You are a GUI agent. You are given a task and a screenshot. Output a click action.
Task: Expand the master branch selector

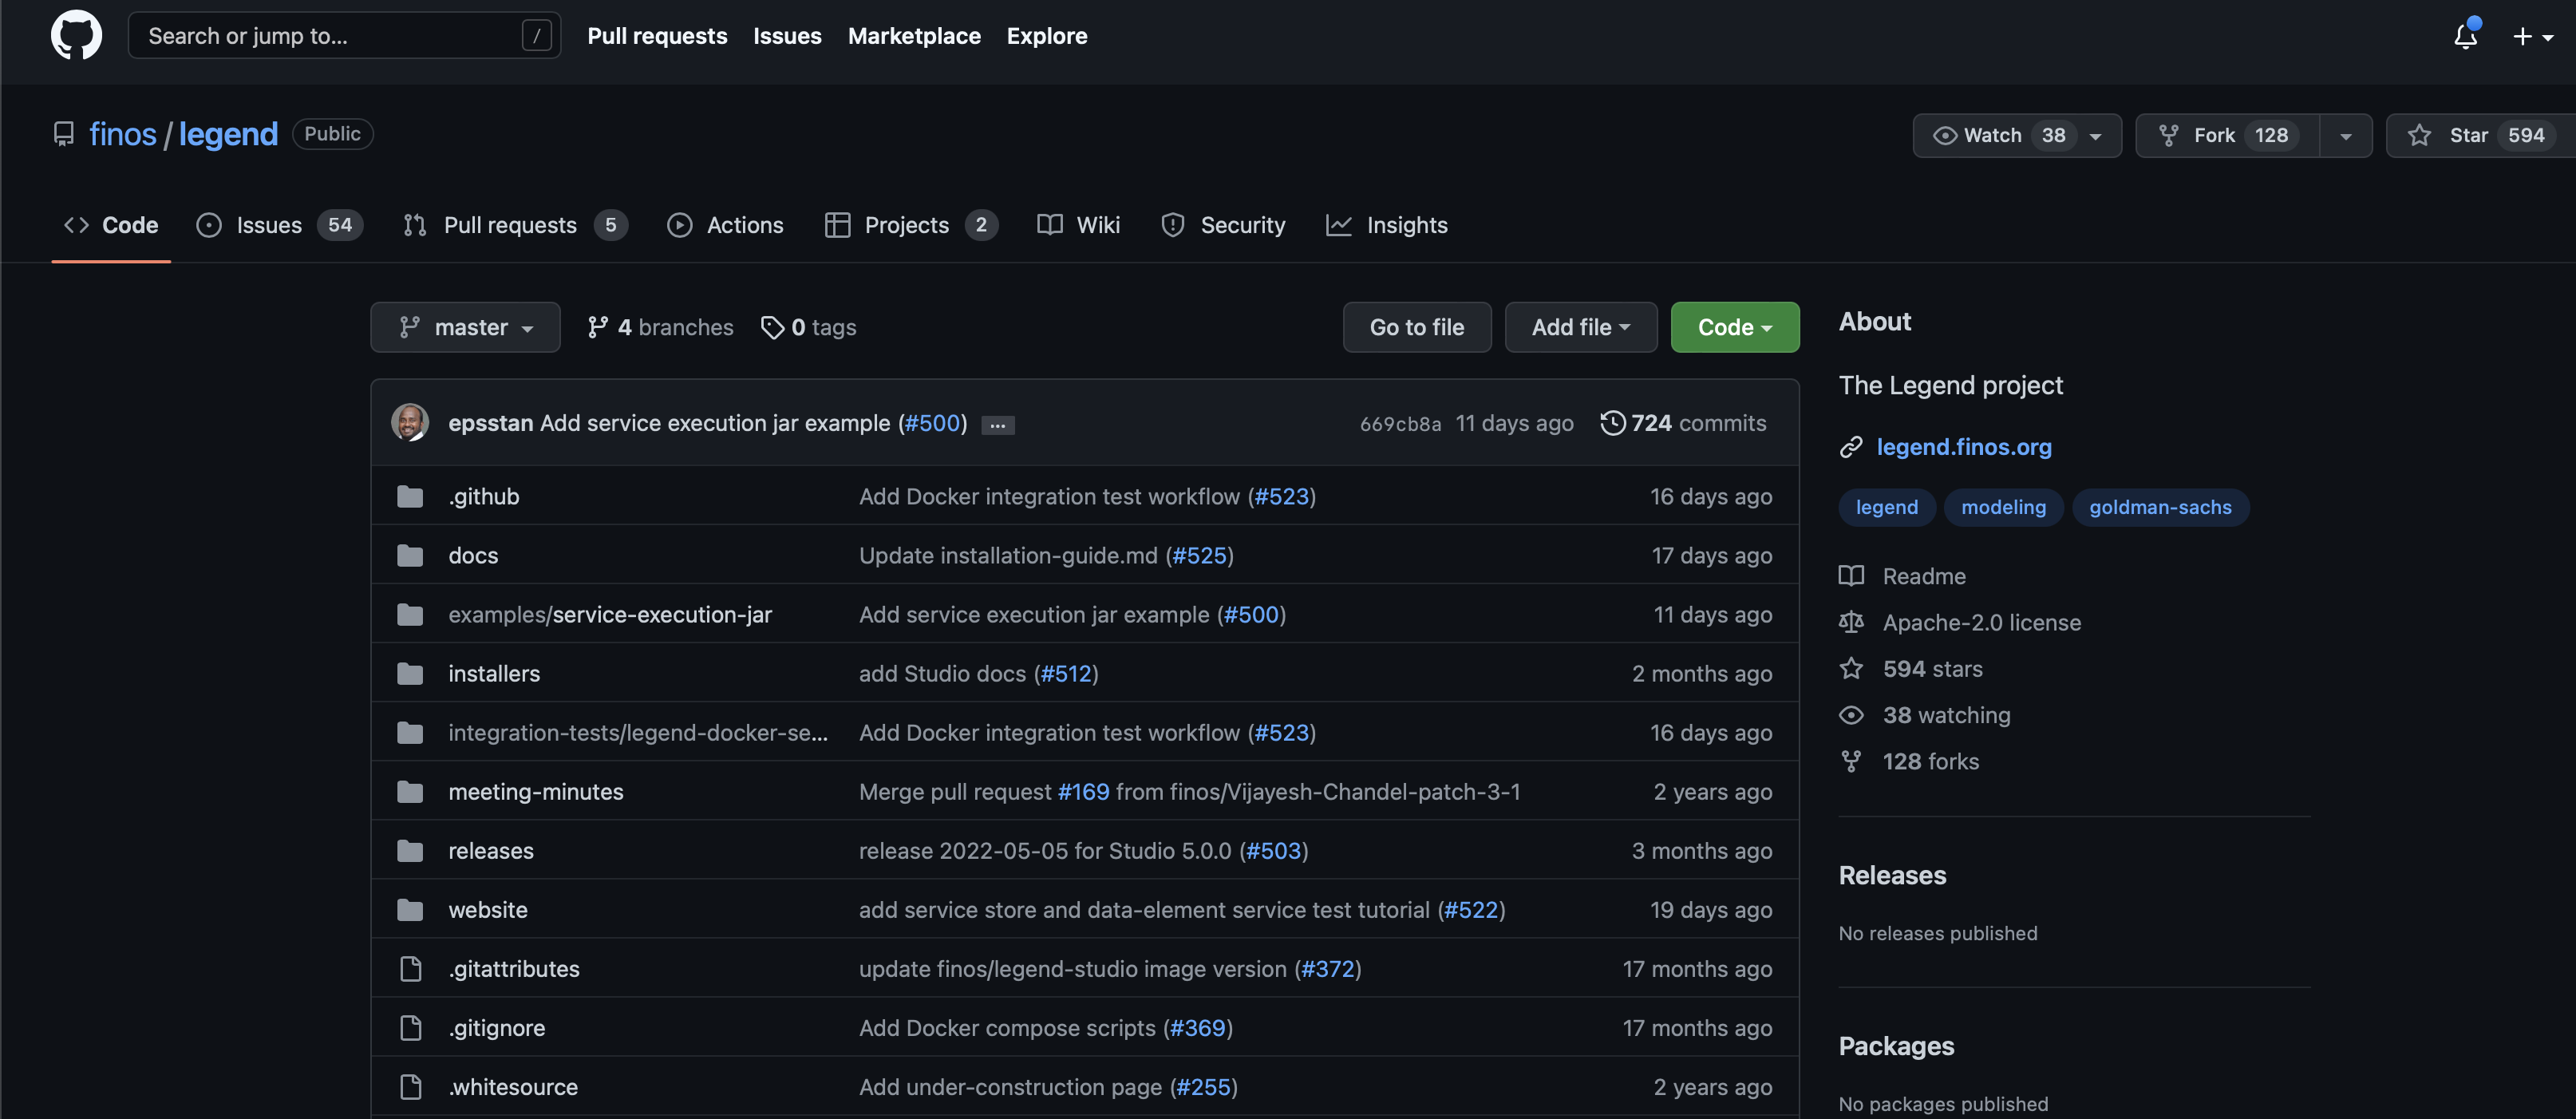click(x=465, y=327)
